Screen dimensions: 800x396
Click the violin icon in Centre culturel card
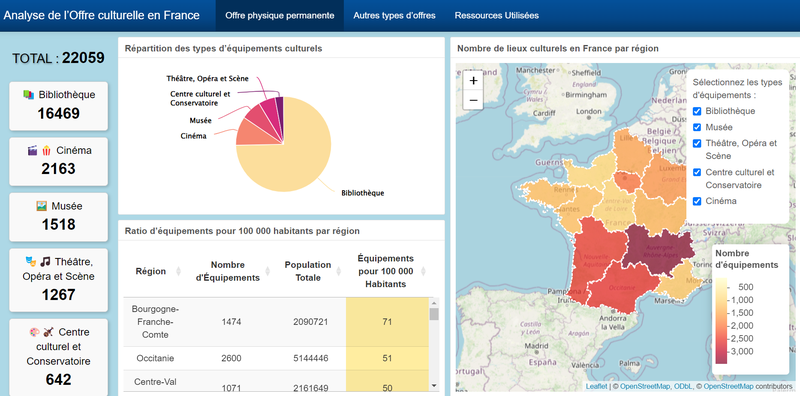pyautogui.click(x=48, y=332)
